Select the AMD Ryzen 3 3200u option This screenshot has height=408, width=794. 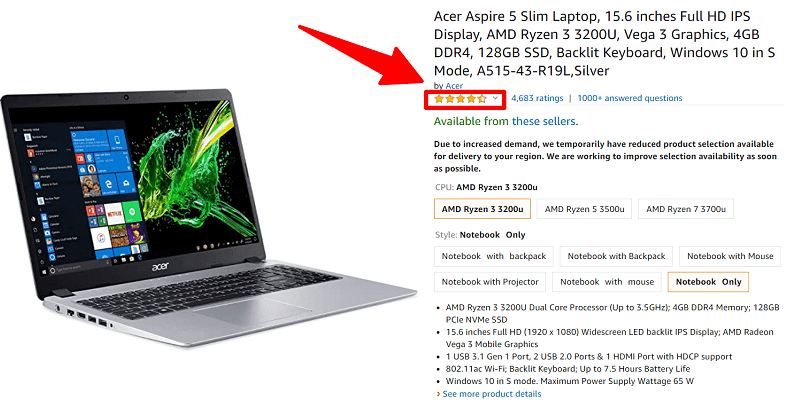click(x=482, y=209)
